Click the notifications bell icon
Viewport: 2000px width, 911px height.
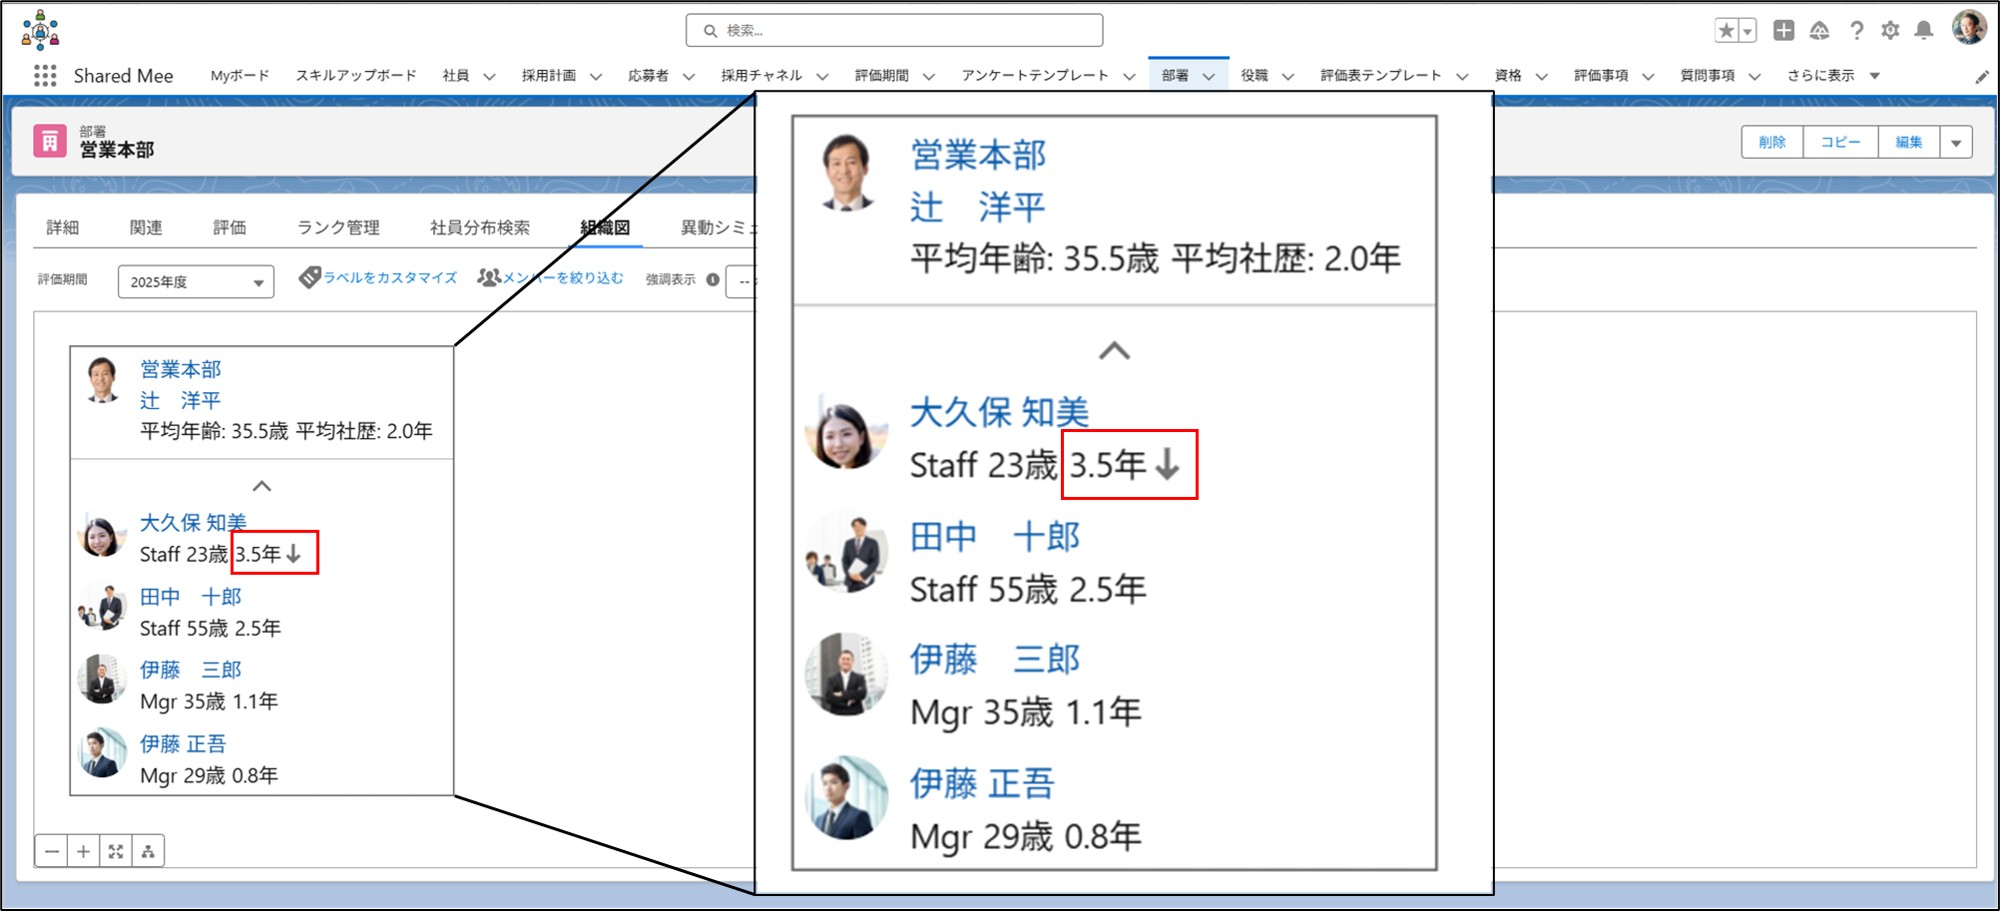[1923, 31]
